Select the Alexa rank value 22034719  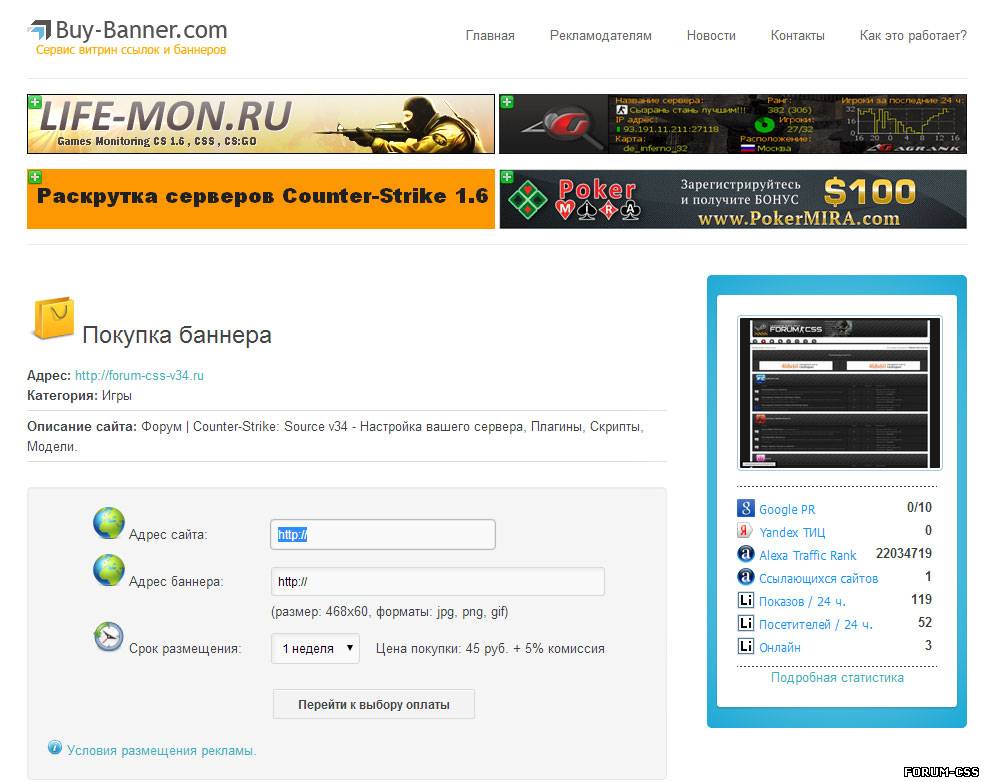point(904,553)
